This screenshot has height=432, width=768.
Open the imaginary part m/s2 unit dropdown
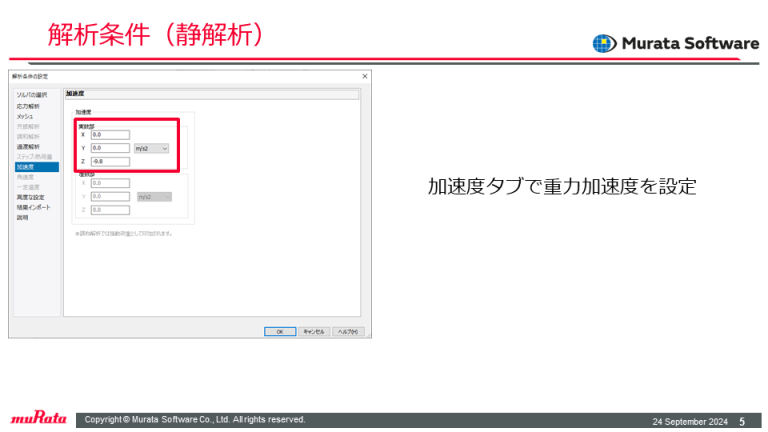(152, 196)
